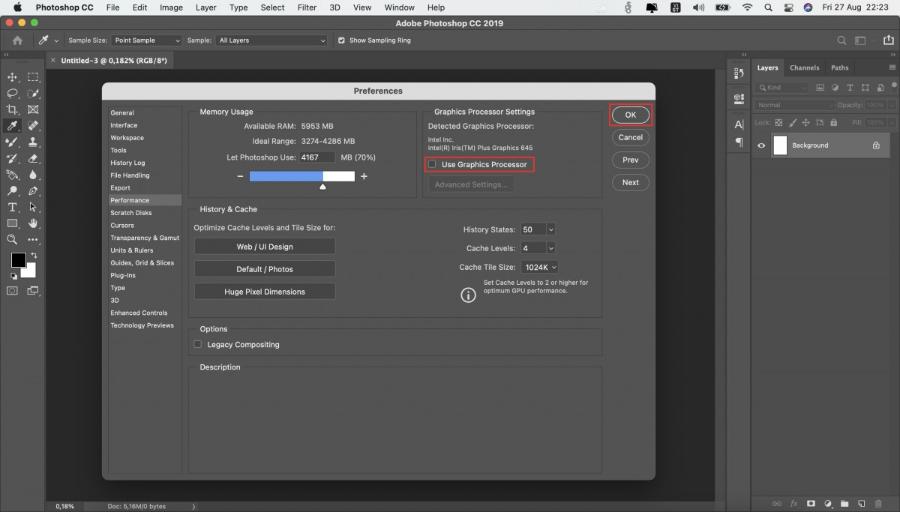Open History States dropdown arrow
900x512 pixels.
550,229
